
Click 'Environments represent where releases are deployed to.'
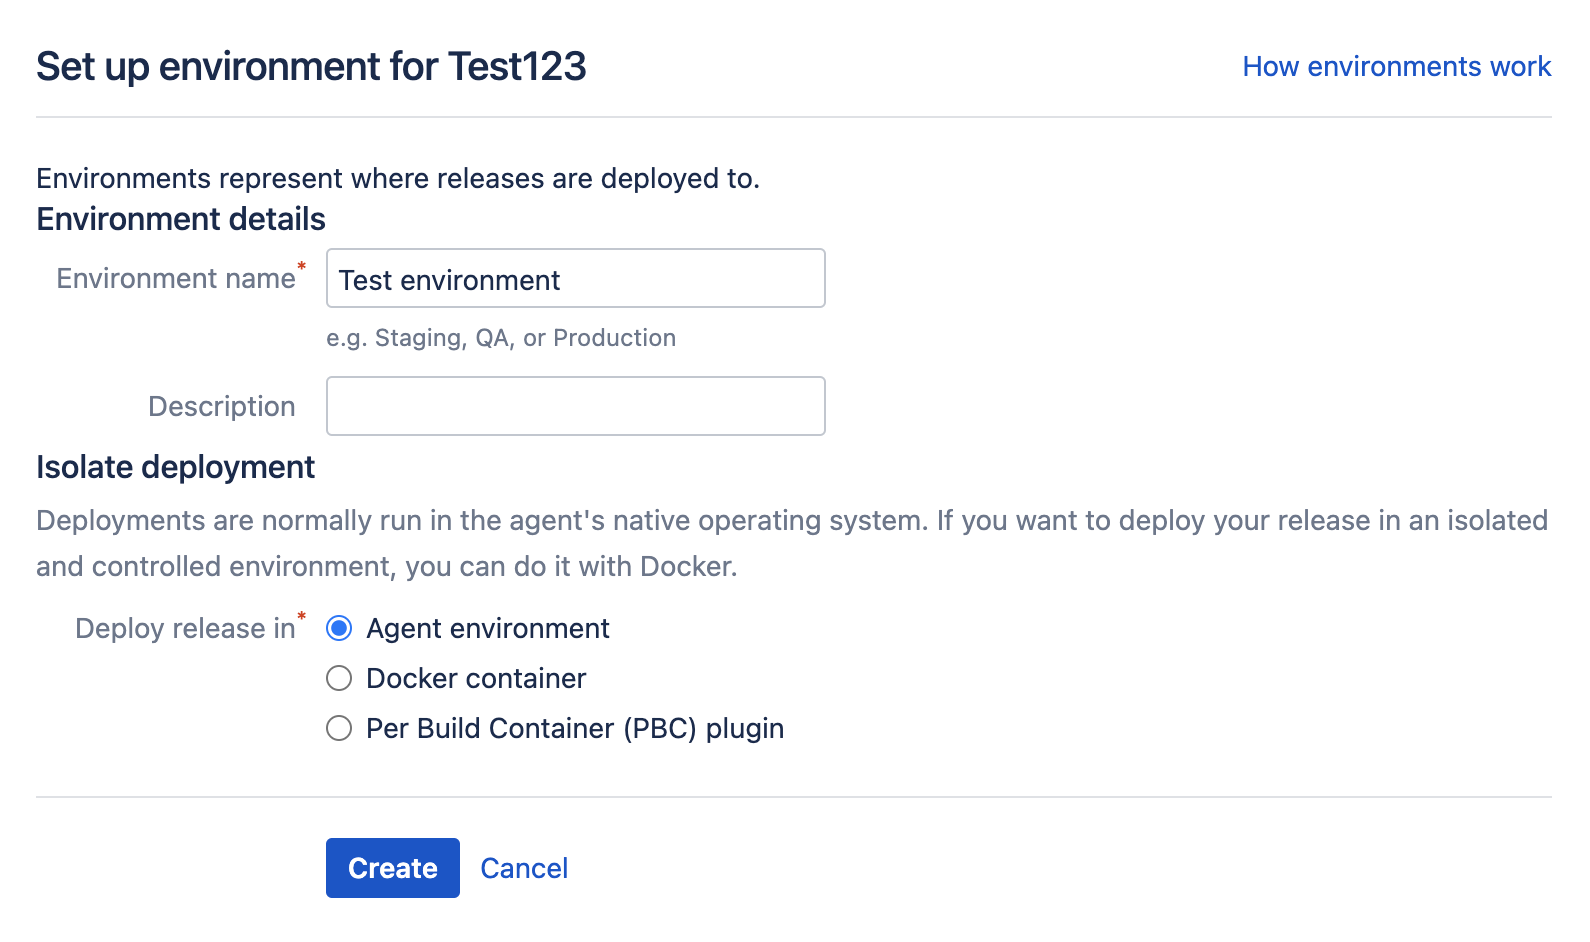[398, 178]
